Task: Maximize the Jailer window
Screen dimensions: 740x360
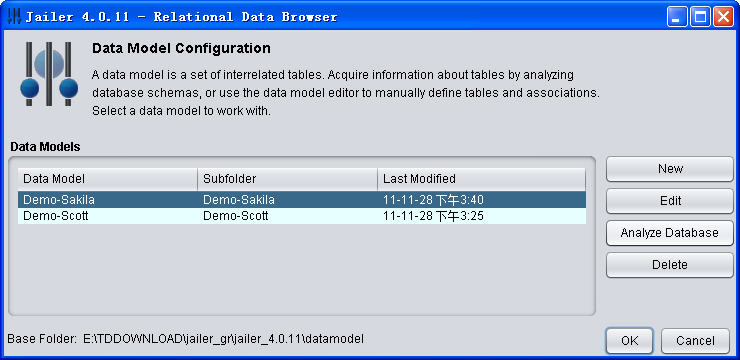Action: (x=700, y=17)
